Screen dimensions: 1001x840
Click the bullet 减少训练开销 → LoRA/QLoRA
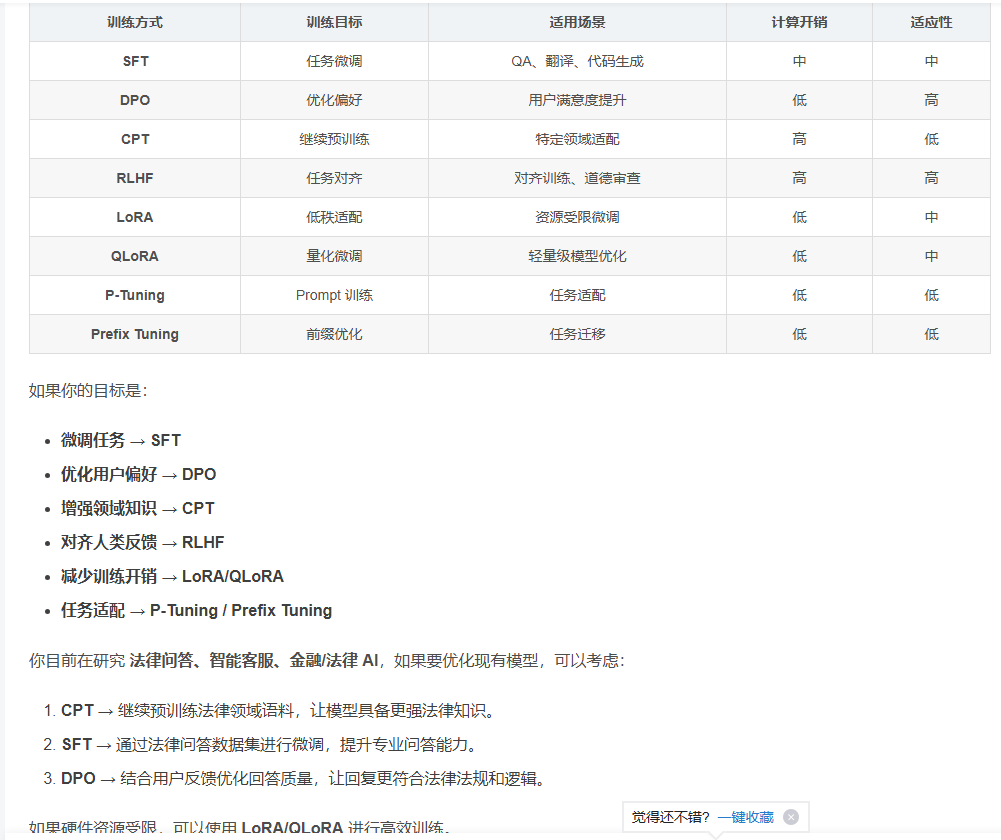click(172, 576)
